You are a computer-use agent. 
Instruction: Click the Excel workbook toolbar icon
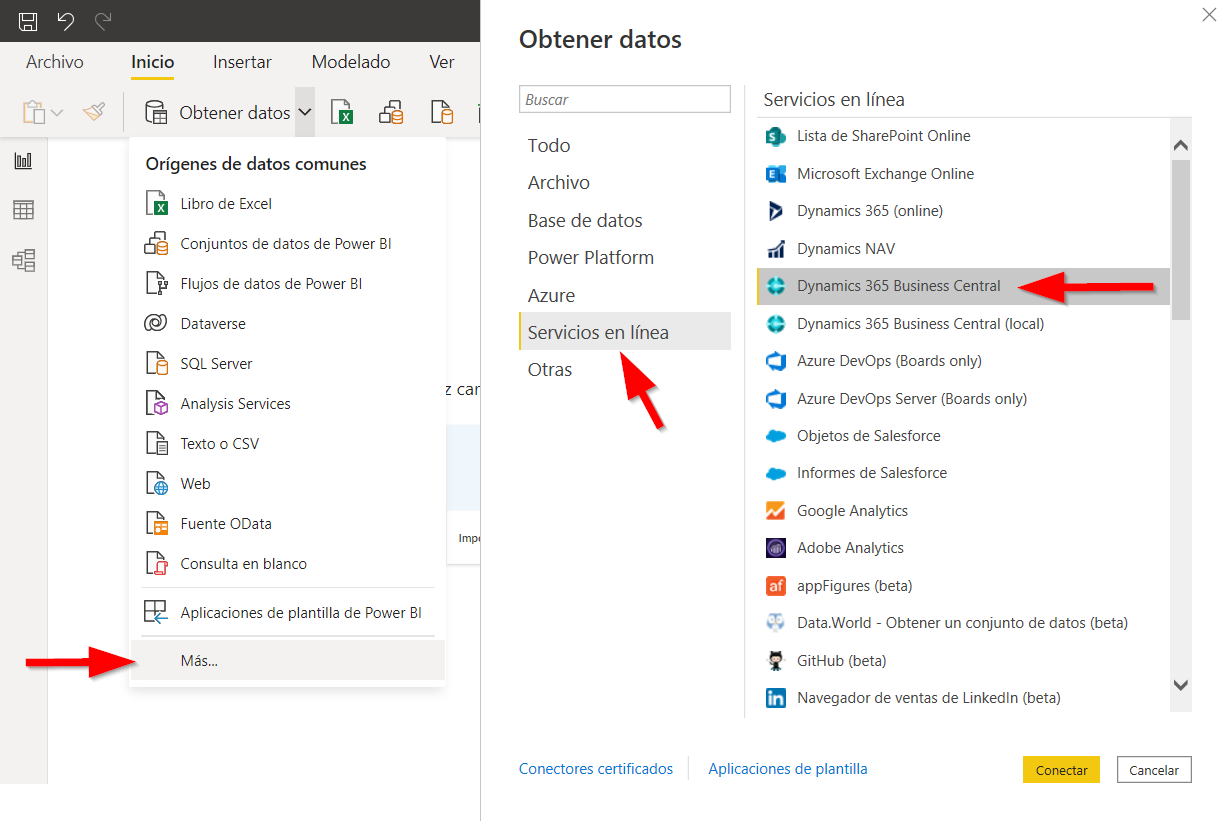coord(343,112)
